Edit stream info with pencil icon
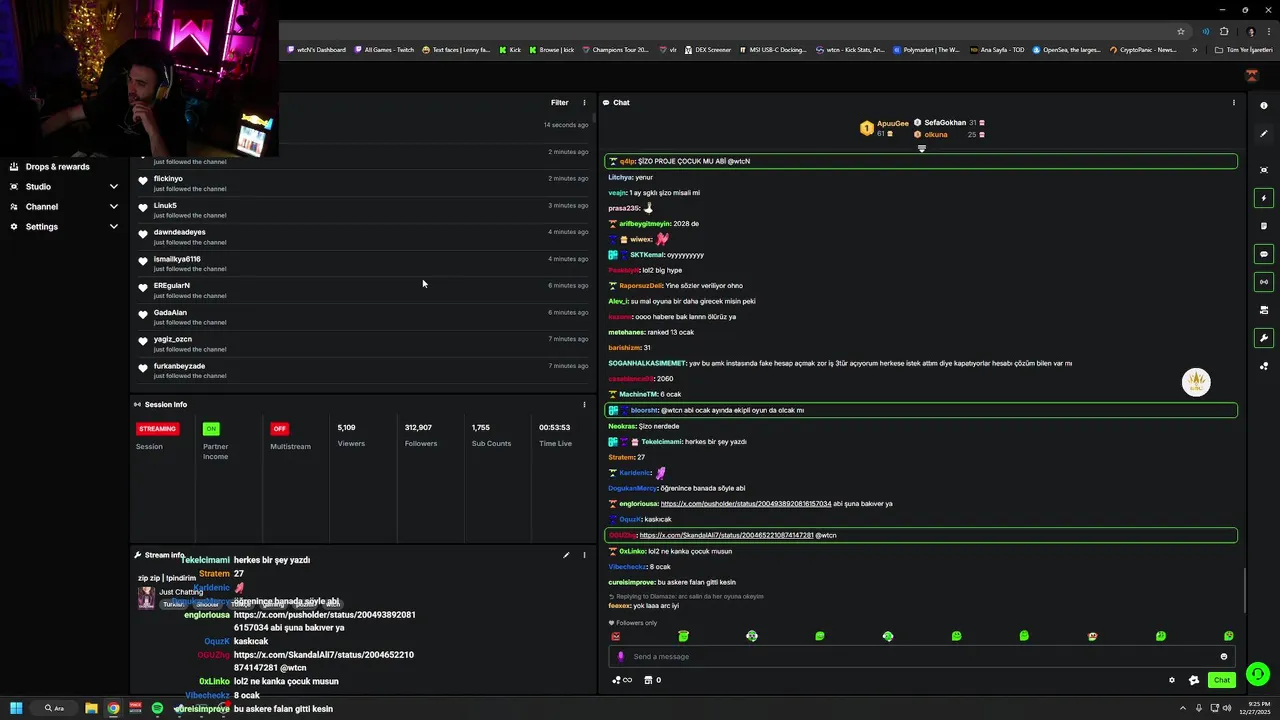This screenshot has width=1280, height=720. pos(566,555)
